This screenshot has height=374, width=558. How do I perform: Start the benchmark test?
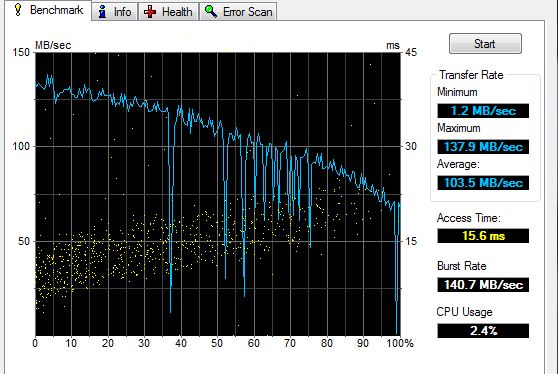tap(485, 44)
